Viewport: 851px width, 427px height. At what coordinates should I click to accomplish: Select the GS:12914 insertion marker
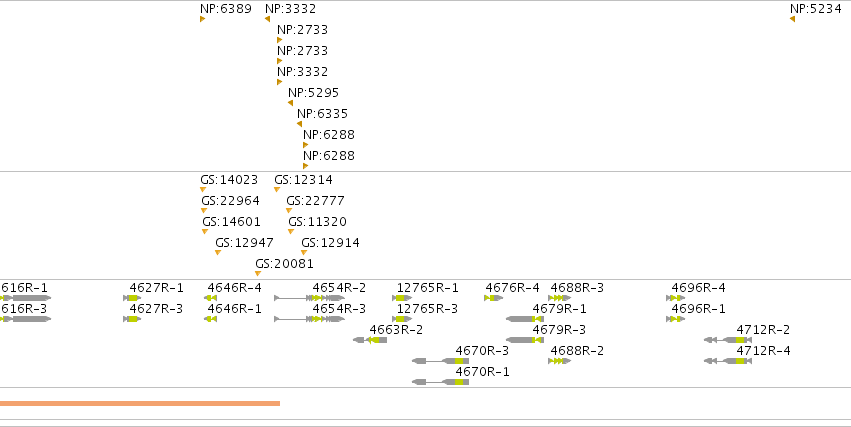[304, 252]
